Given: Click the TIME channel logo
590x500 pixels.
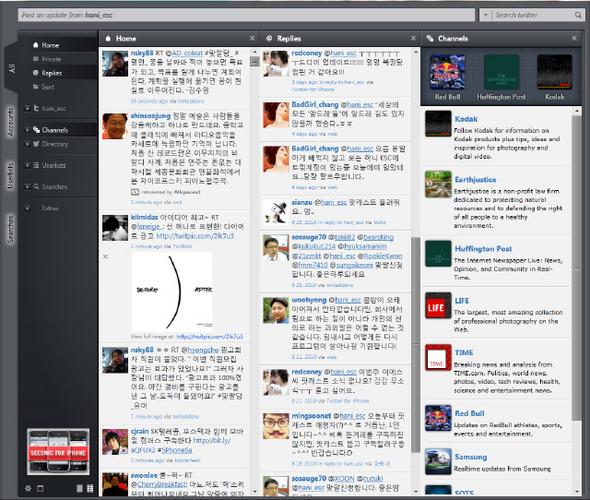Looking at the screenshot, I should [438, 357].
